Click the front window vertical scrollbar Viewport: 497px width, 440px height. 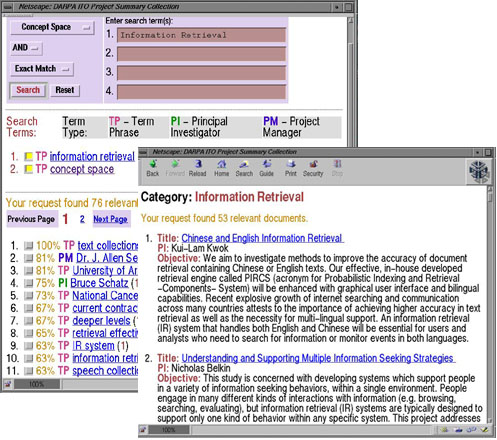[x=490, y=305]
